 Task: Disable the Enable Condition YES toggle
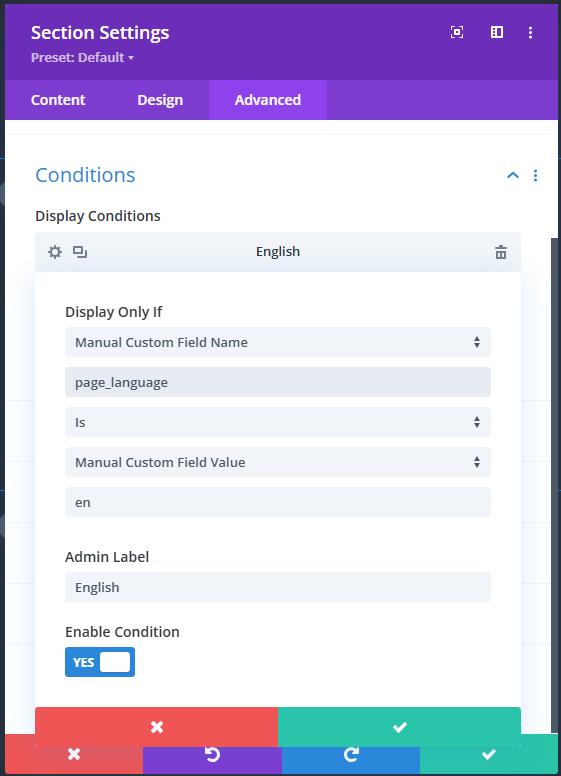pos(100,662)
